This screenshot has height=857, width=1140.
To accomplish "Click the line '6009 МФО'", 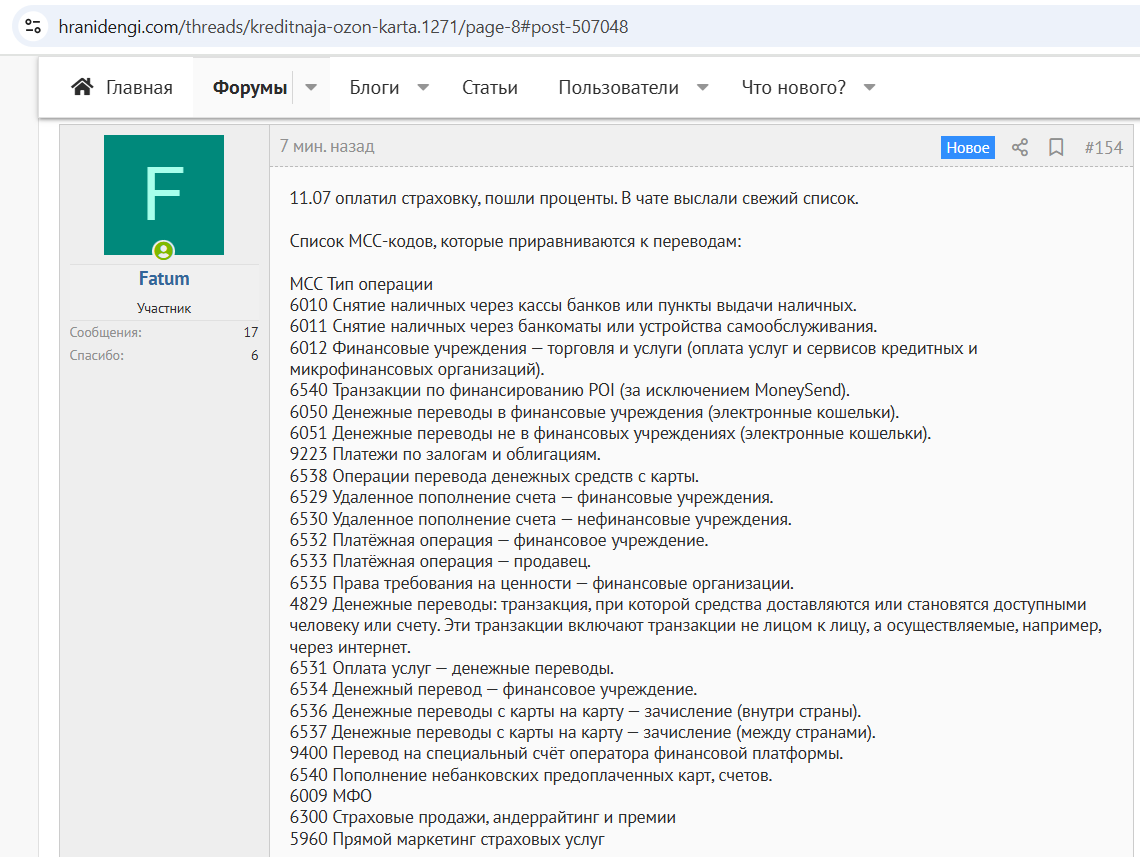I will coord(330,797).
